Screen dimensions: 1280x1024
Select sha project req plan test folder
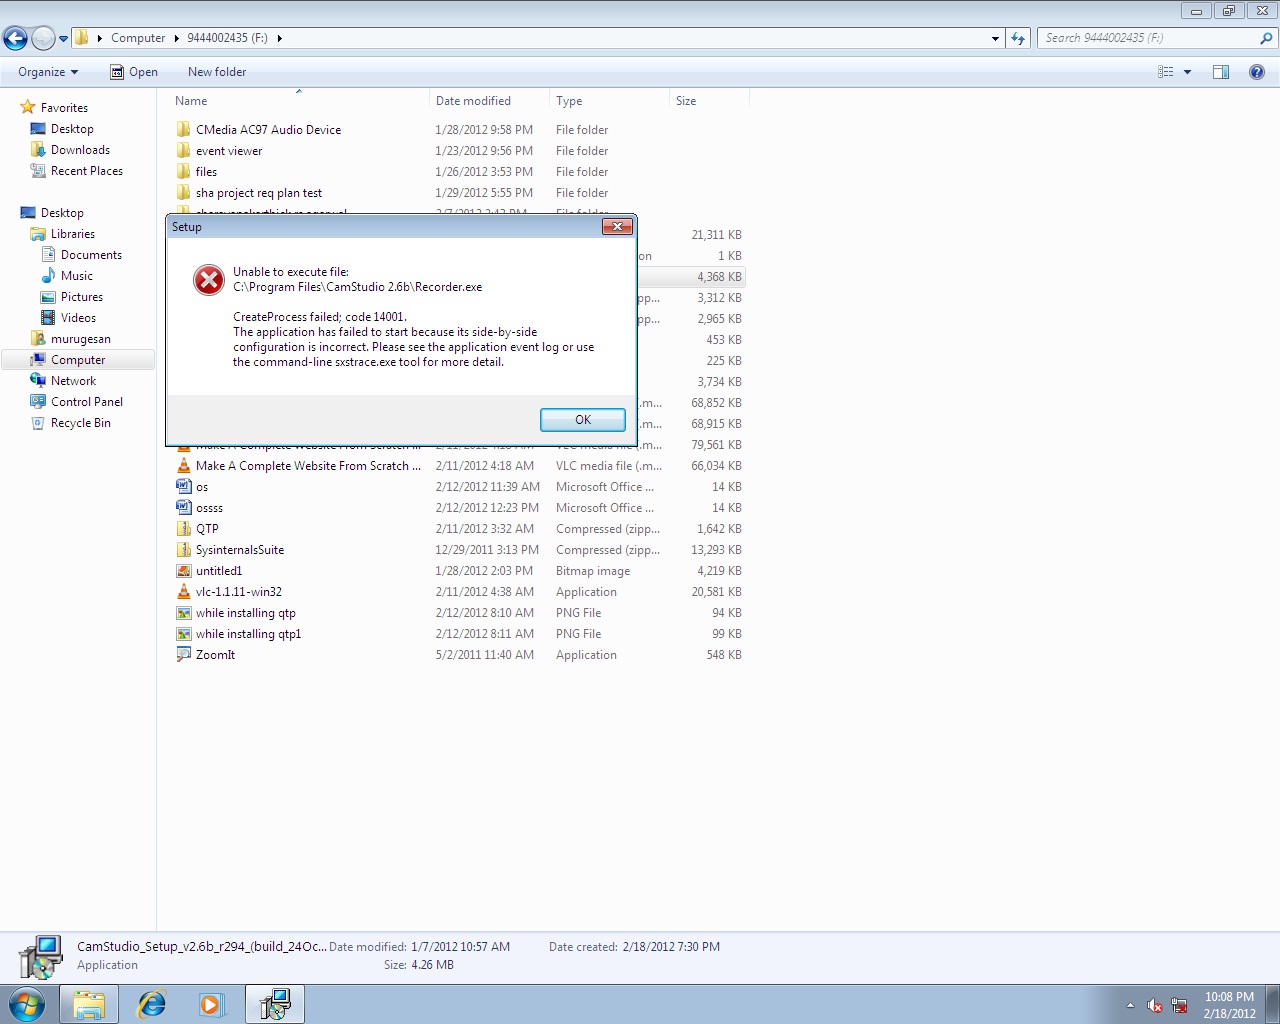tap(259, 193)
